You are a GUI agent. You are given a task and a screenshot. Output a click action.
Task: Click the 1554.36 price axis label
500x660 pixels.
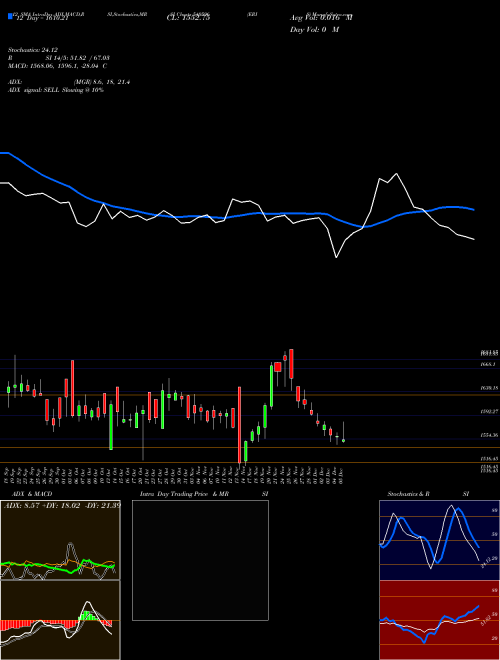490,435
